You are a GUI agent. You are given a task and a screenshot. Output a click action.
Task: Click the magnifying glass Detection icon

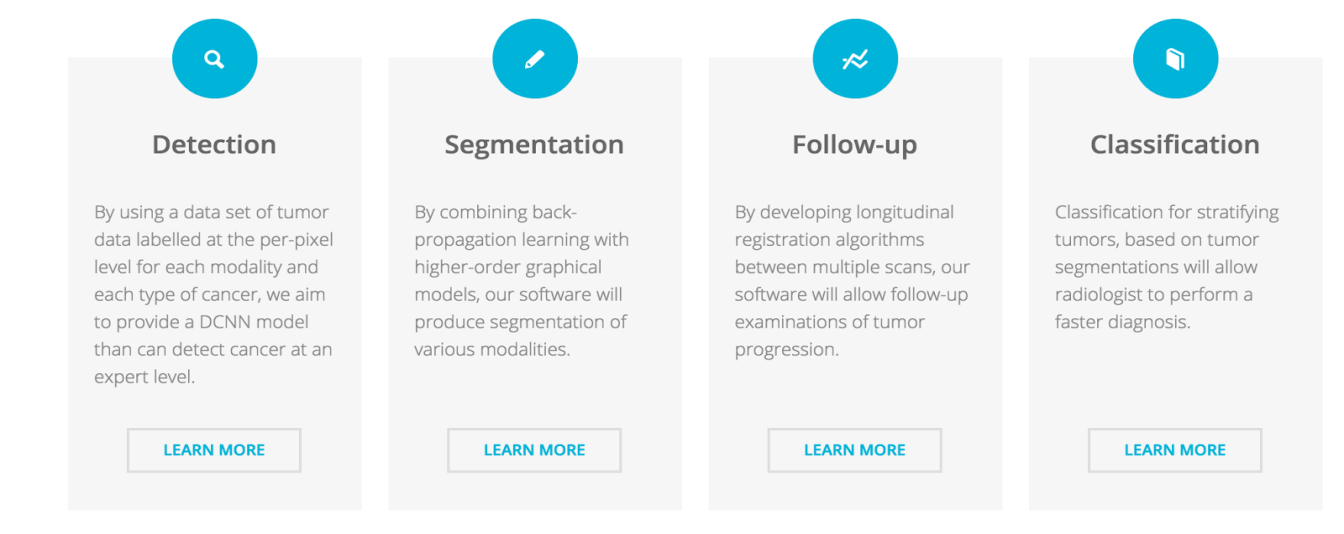click(214, 59)
